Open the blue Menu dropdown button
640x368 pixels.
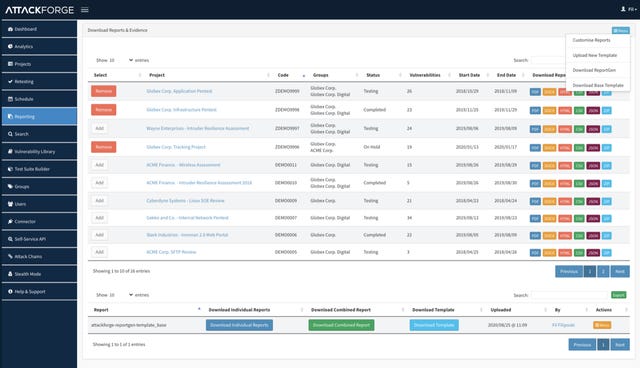point(620,31)
